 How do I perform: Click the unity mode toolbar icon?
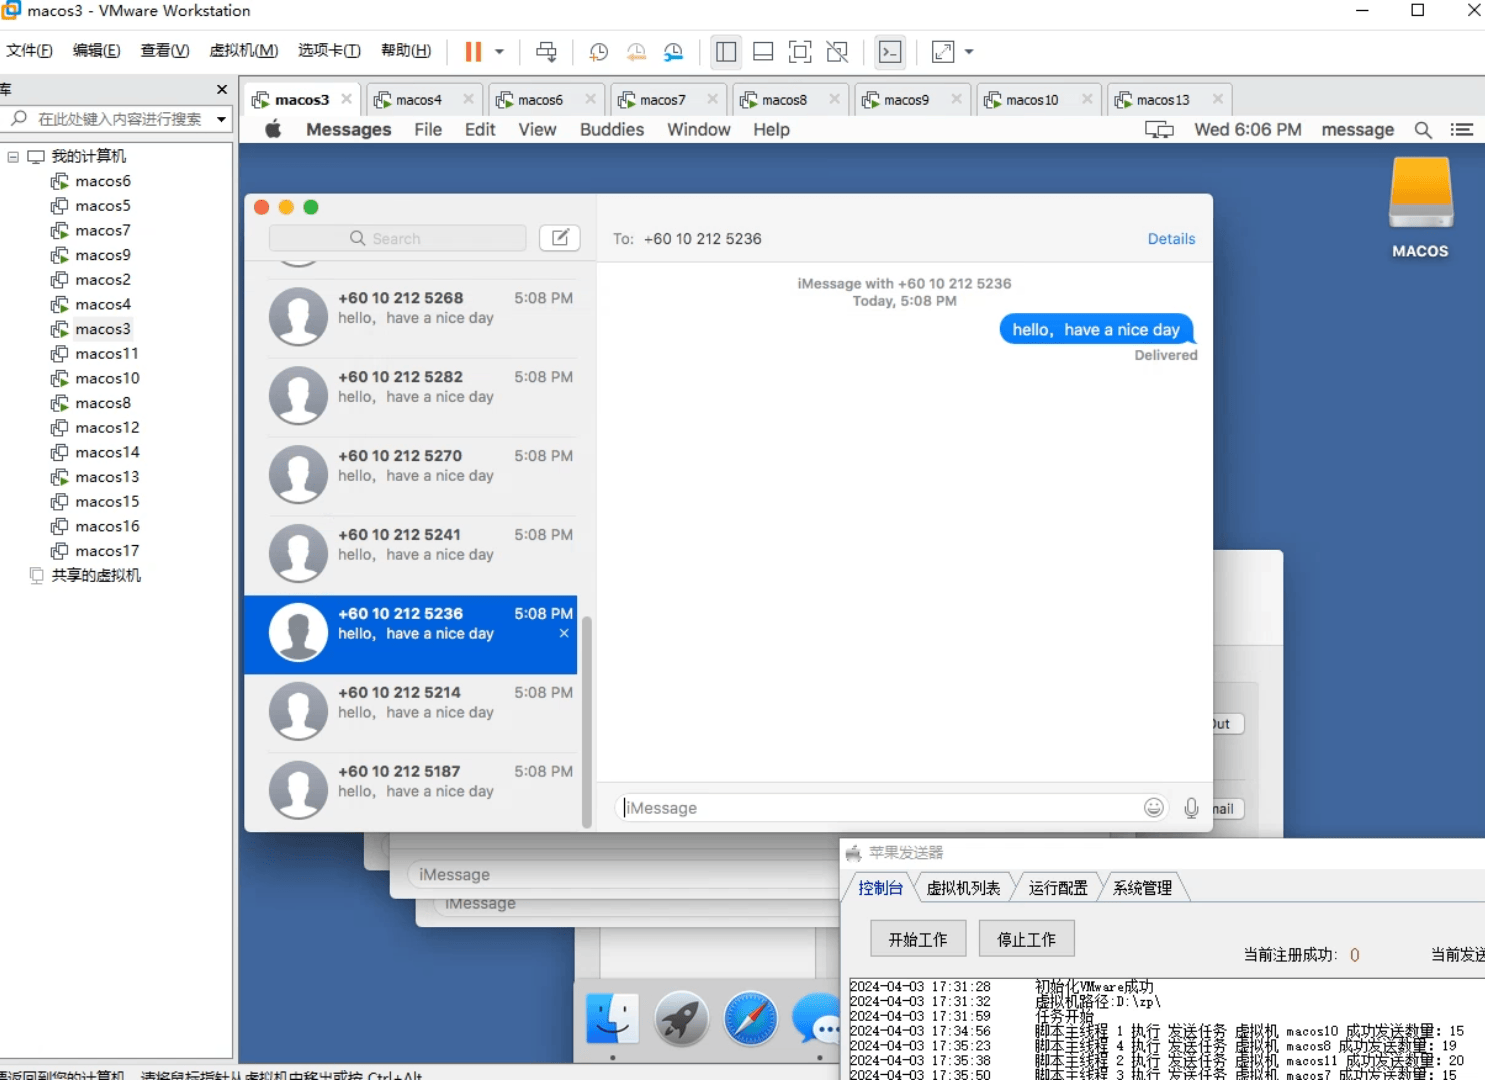(x=838, y=52)
